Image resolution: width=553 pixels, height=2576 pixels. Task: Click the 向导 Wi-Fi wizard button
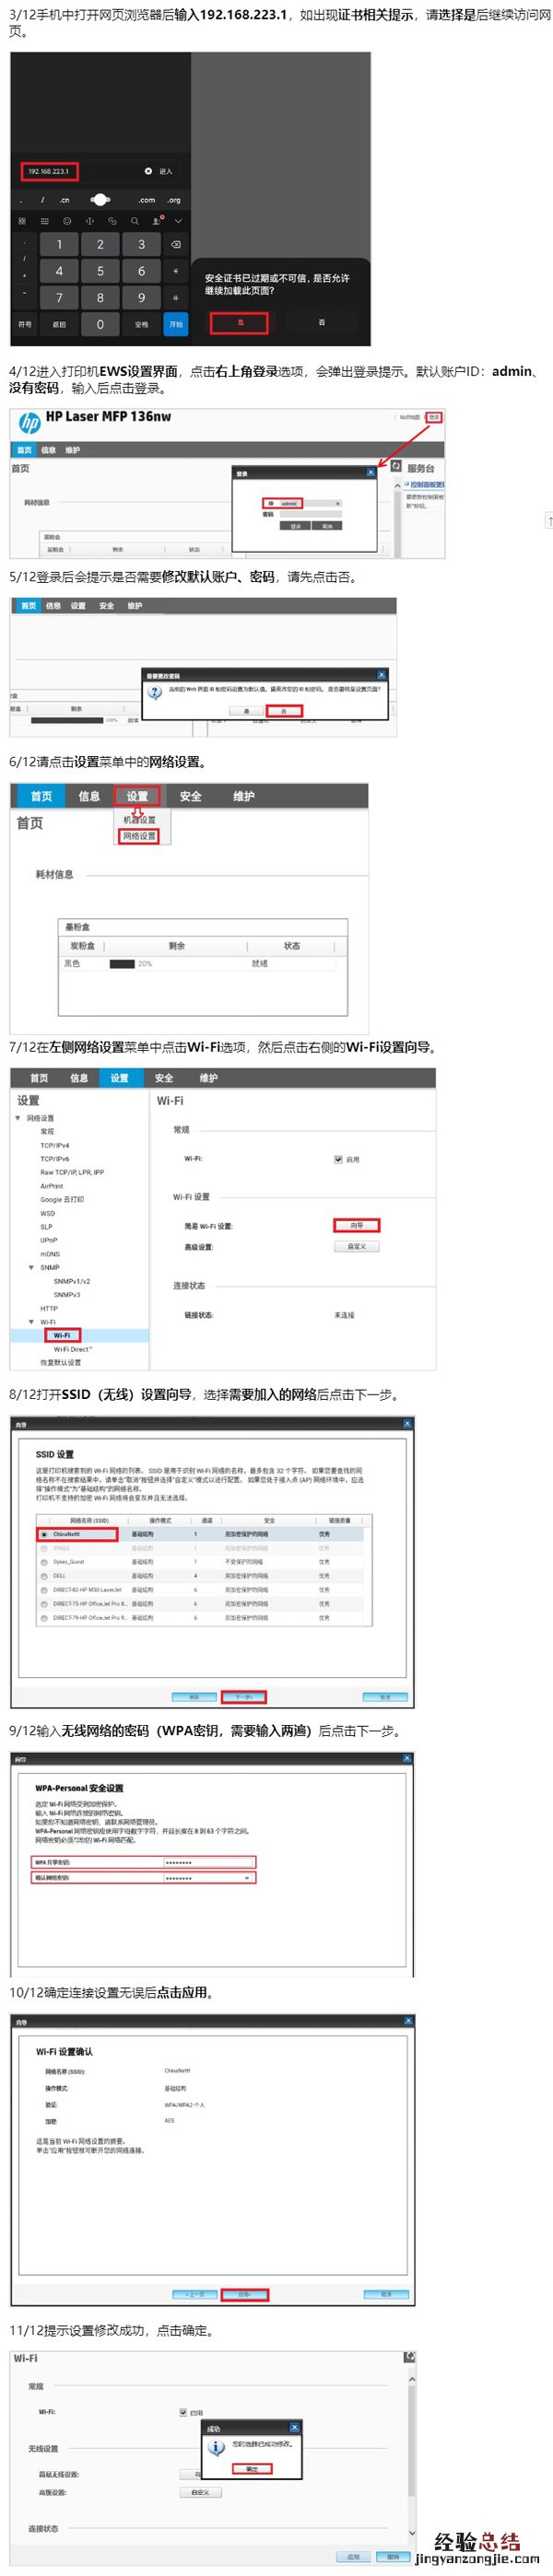357,1225
